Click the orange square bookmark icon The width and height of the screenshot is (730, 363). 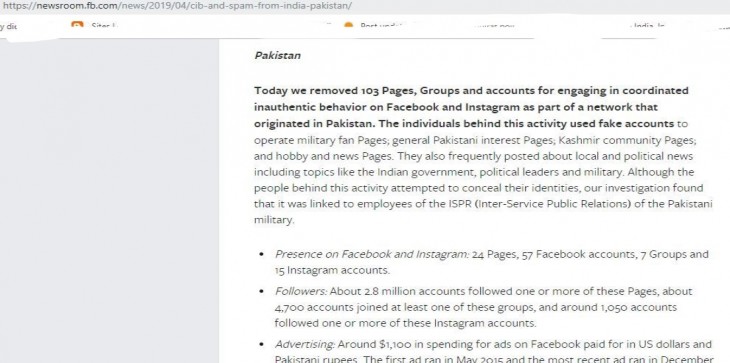pos(77,24)
